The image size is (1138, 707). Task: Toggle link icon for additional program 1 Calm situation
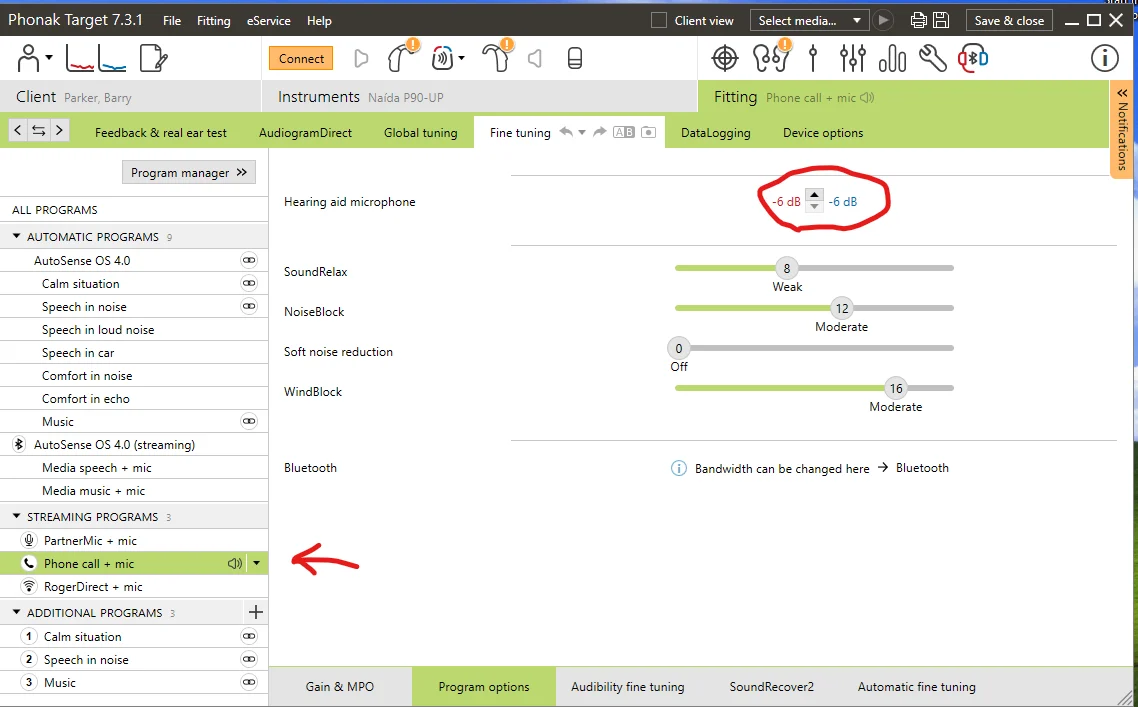[x=249, y=637]
